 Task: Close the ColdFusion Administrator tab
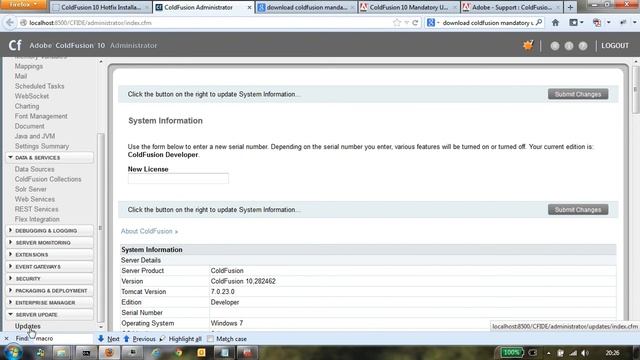click(249, 7)
